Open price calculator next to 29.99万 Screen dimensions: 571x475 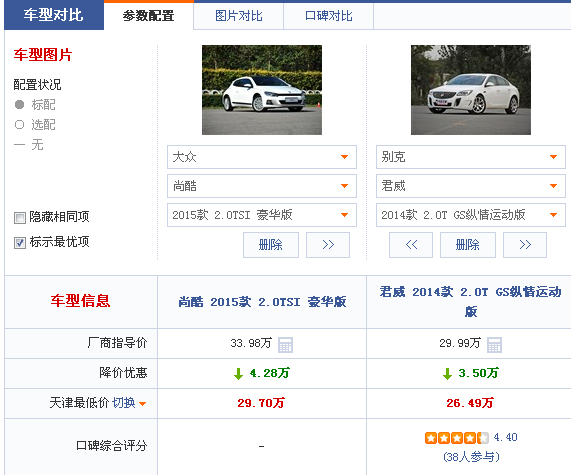tap(494, 345)
